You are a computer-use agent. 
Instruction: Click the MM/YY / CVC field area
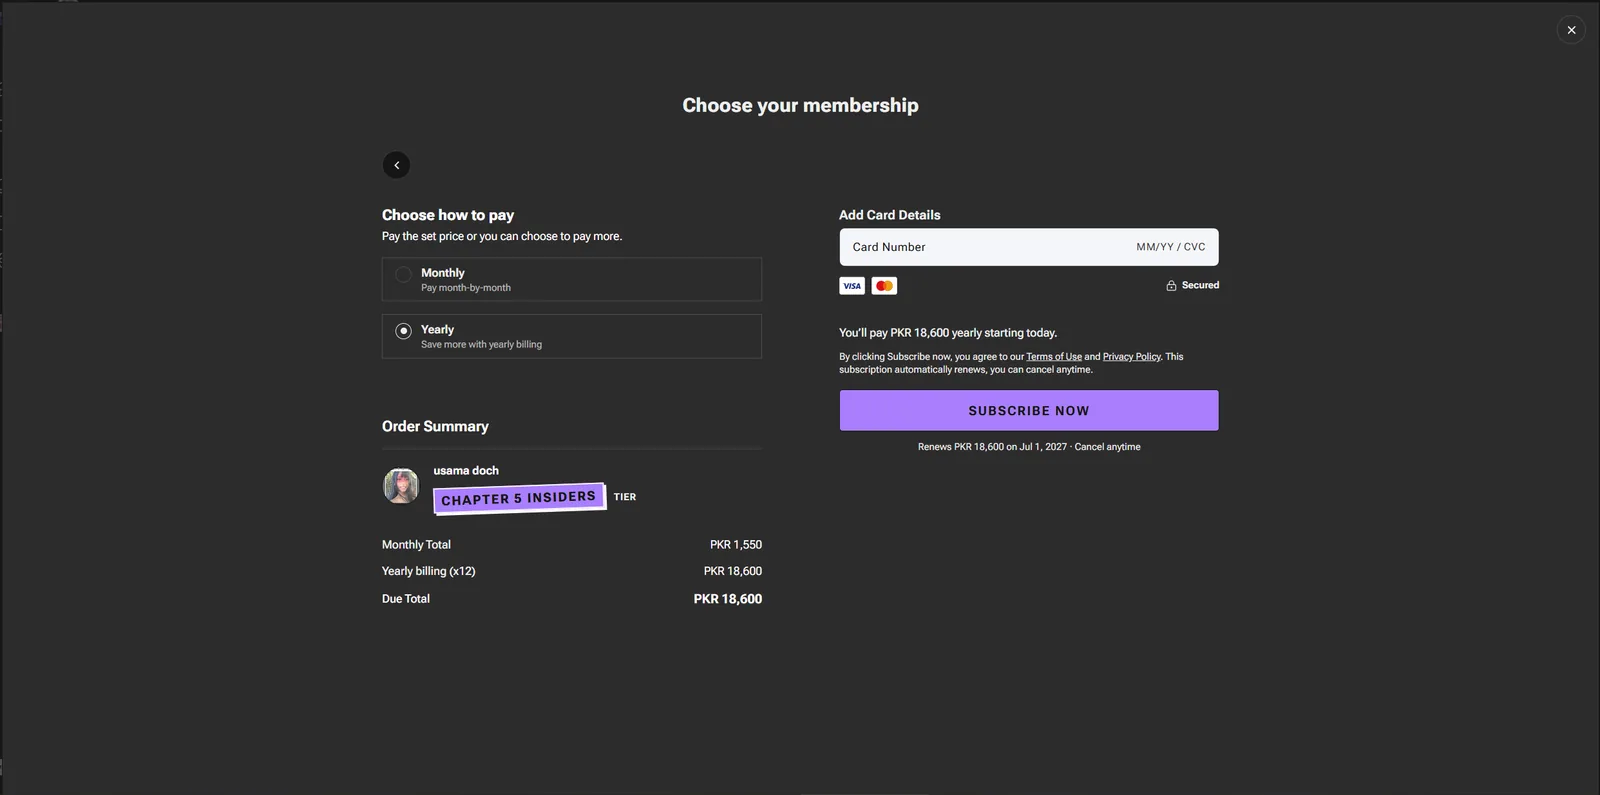tap(1170, 247)
